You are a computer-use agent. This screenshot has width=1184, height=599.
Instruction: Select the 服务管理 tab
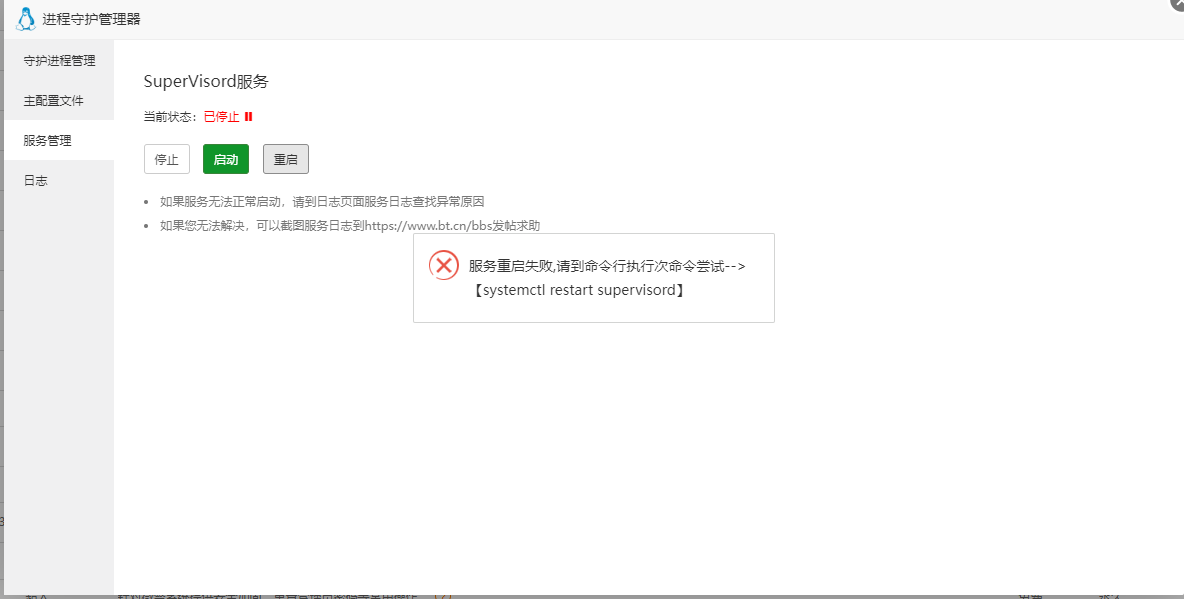click(60, 140)
